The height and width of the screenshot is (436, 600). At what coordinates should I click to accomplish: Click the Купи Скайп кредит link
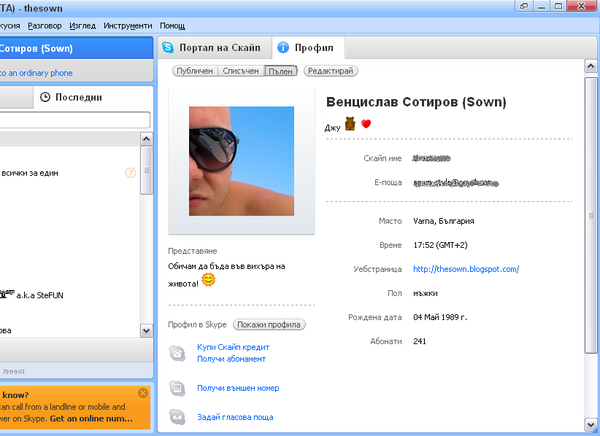coord(233,347)
